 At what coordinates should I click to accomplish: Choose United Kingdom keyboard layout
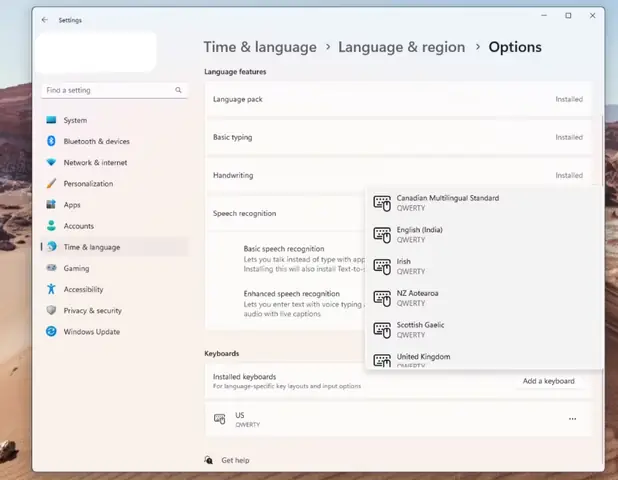coord(484,359)
